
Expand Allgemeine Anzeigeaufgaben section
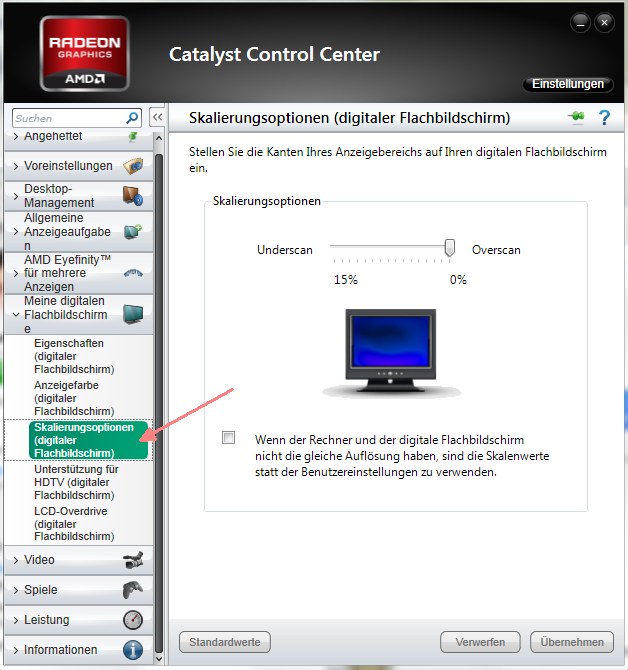(x=16, y=232)
